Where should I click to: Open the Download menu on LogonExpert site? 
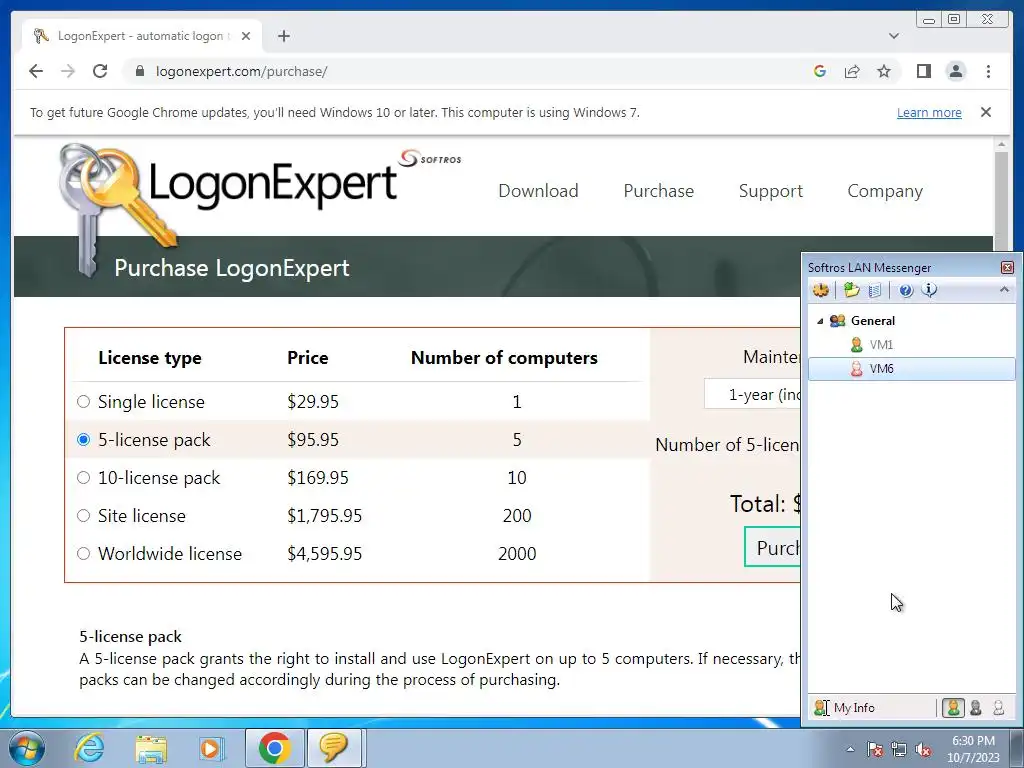click(538, 191)
